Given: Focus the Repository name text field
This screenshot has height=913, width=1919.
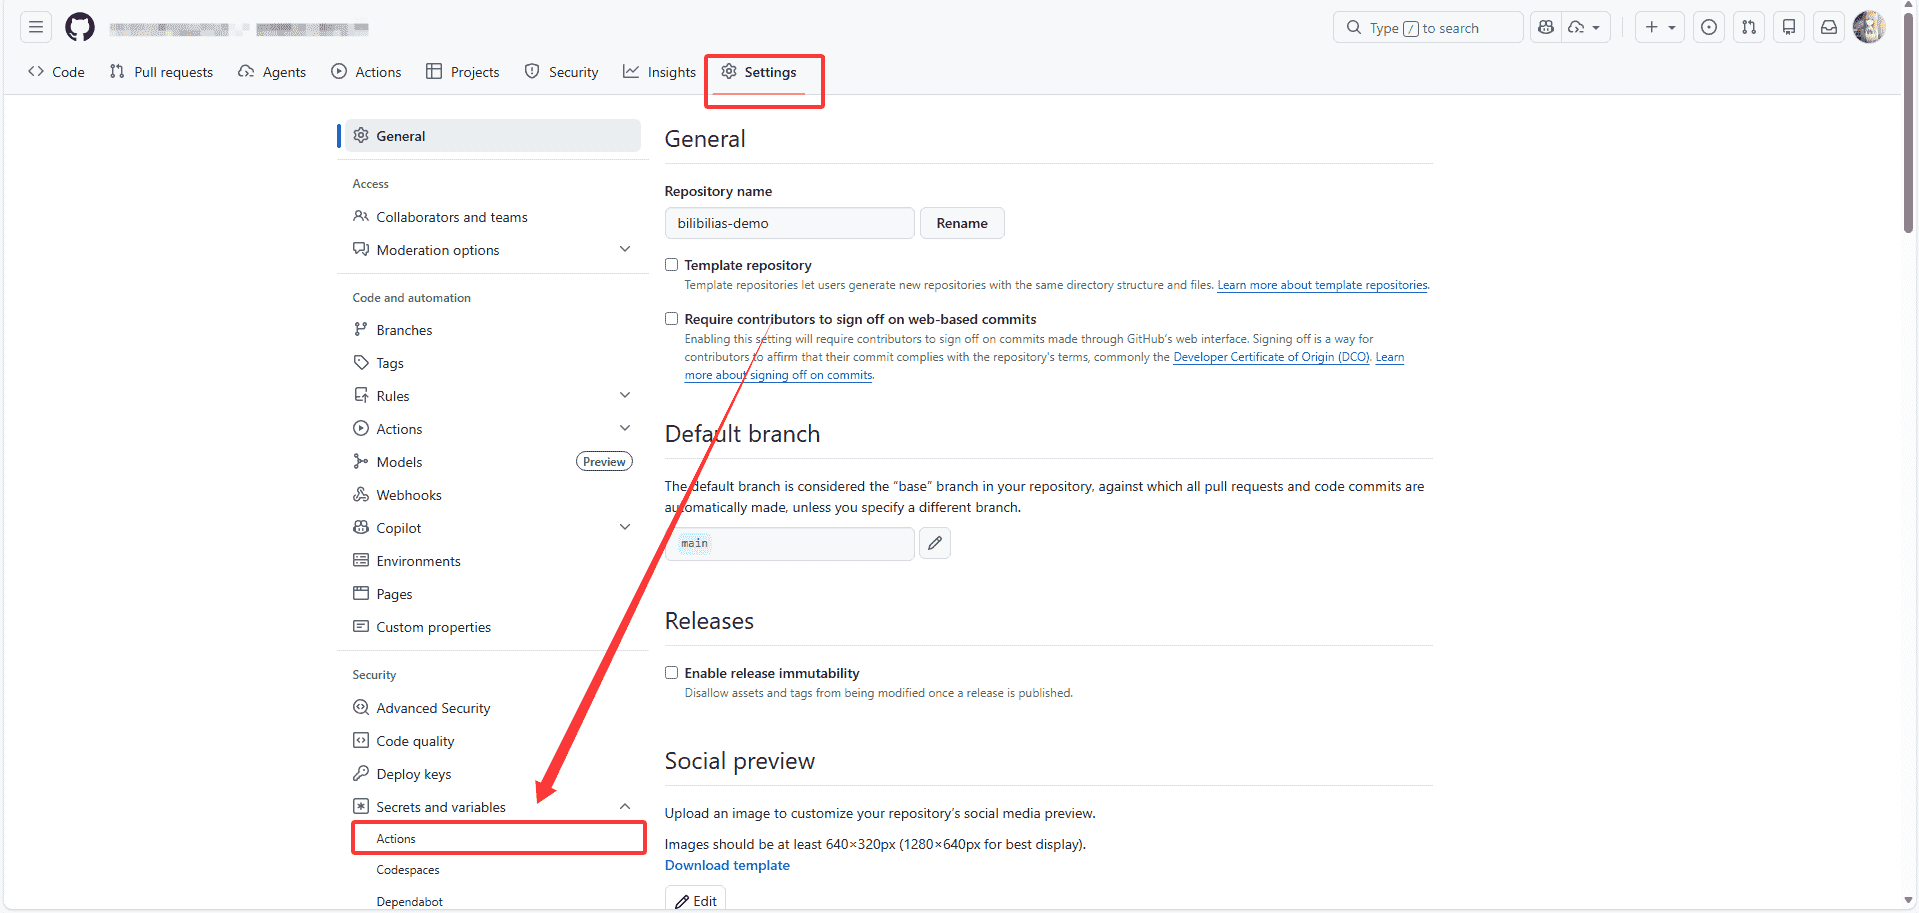Looking at the screenshot, I should coord(789,223).
